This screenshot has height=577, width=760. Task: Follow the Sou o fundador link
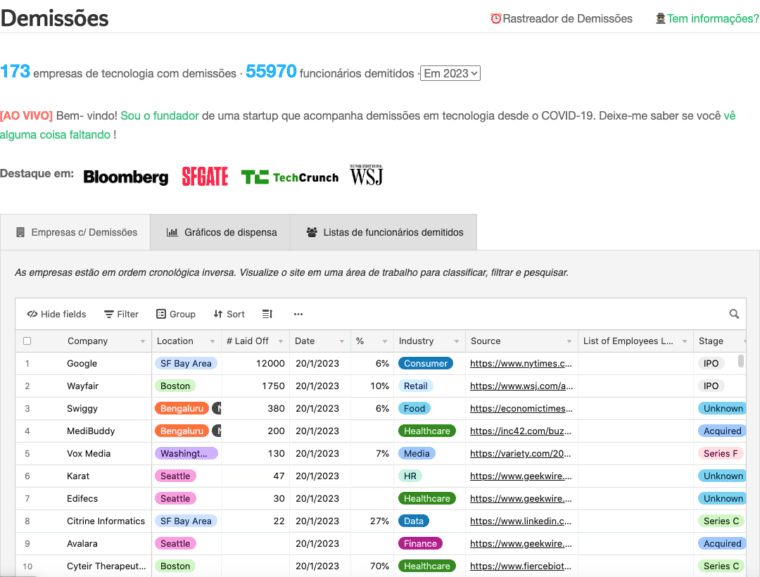[x=159, y=116]
